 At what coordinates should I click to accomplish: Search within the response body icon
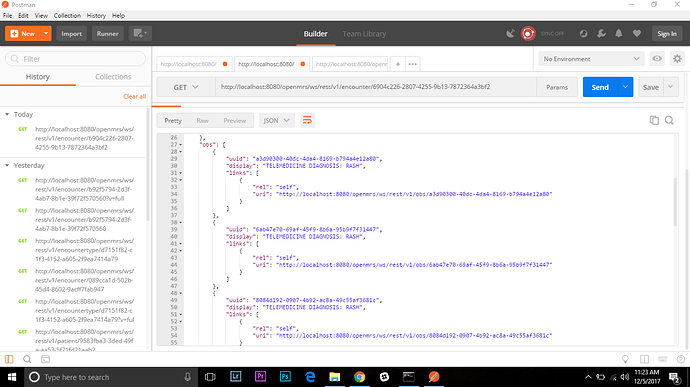[x=669, y=120]
